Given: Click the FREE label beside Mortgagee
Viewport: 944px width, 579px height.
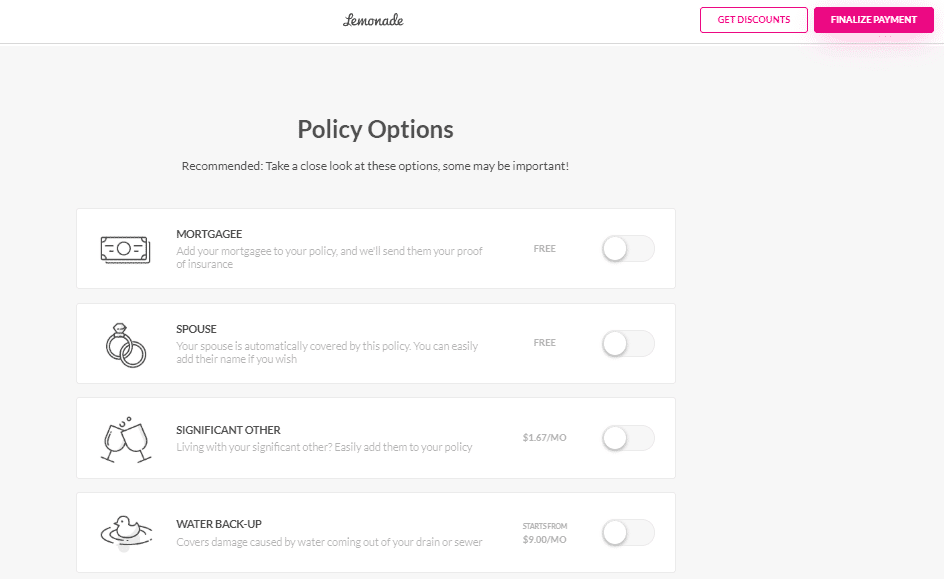Looking at the screenshot, I should pyautogui.click(x=544, y=248).
